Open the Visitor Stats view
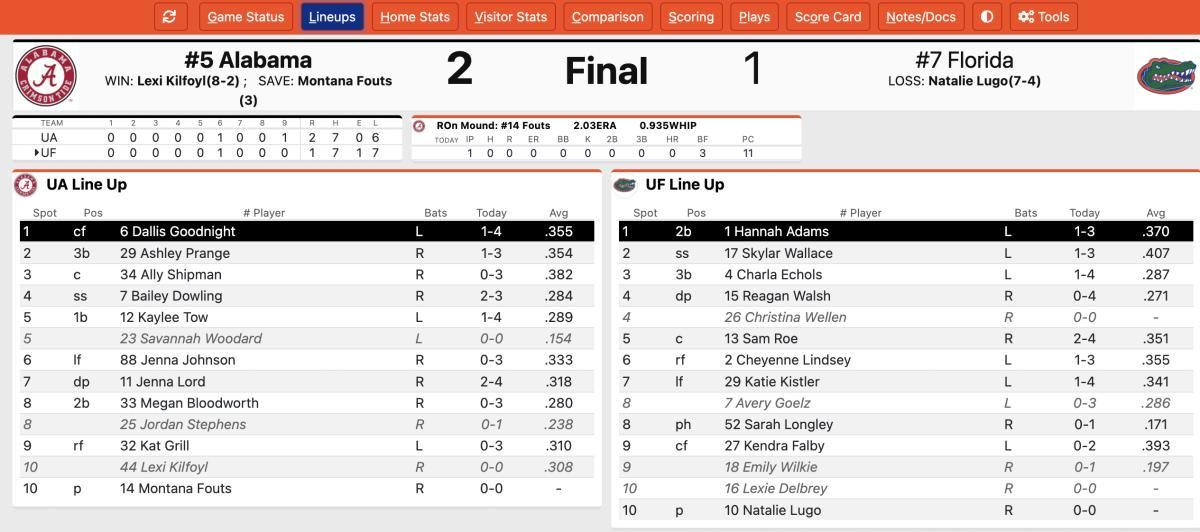This screenshot has height=532, width=1200. point(511,17)
